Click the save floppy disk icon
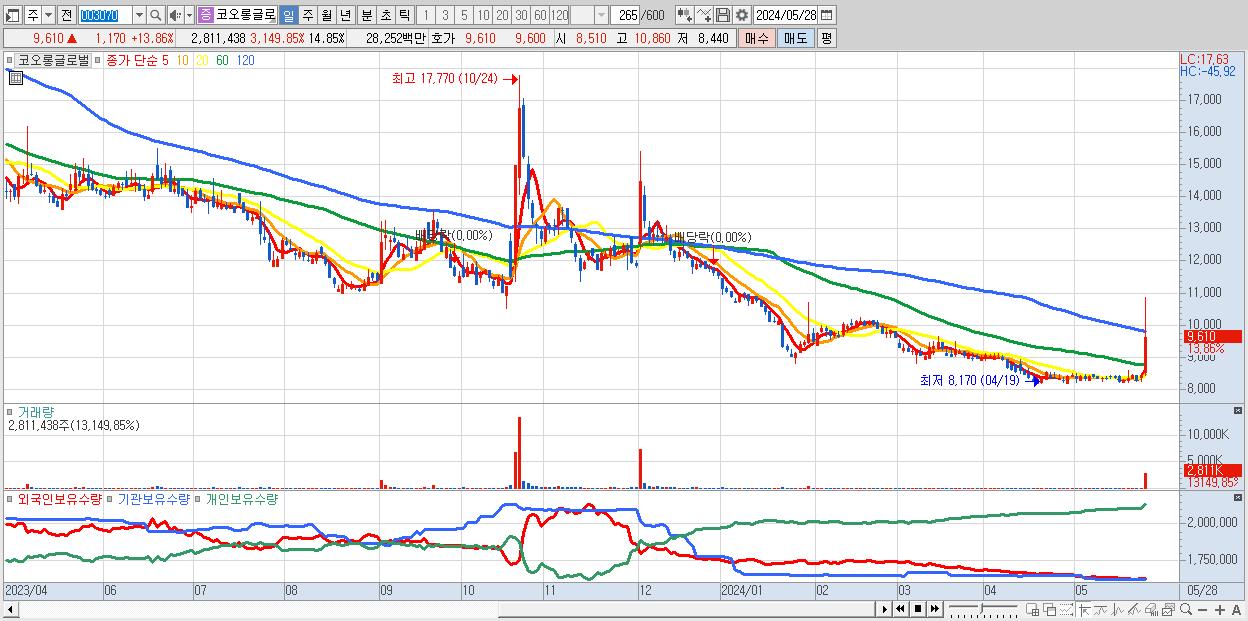 723,15
